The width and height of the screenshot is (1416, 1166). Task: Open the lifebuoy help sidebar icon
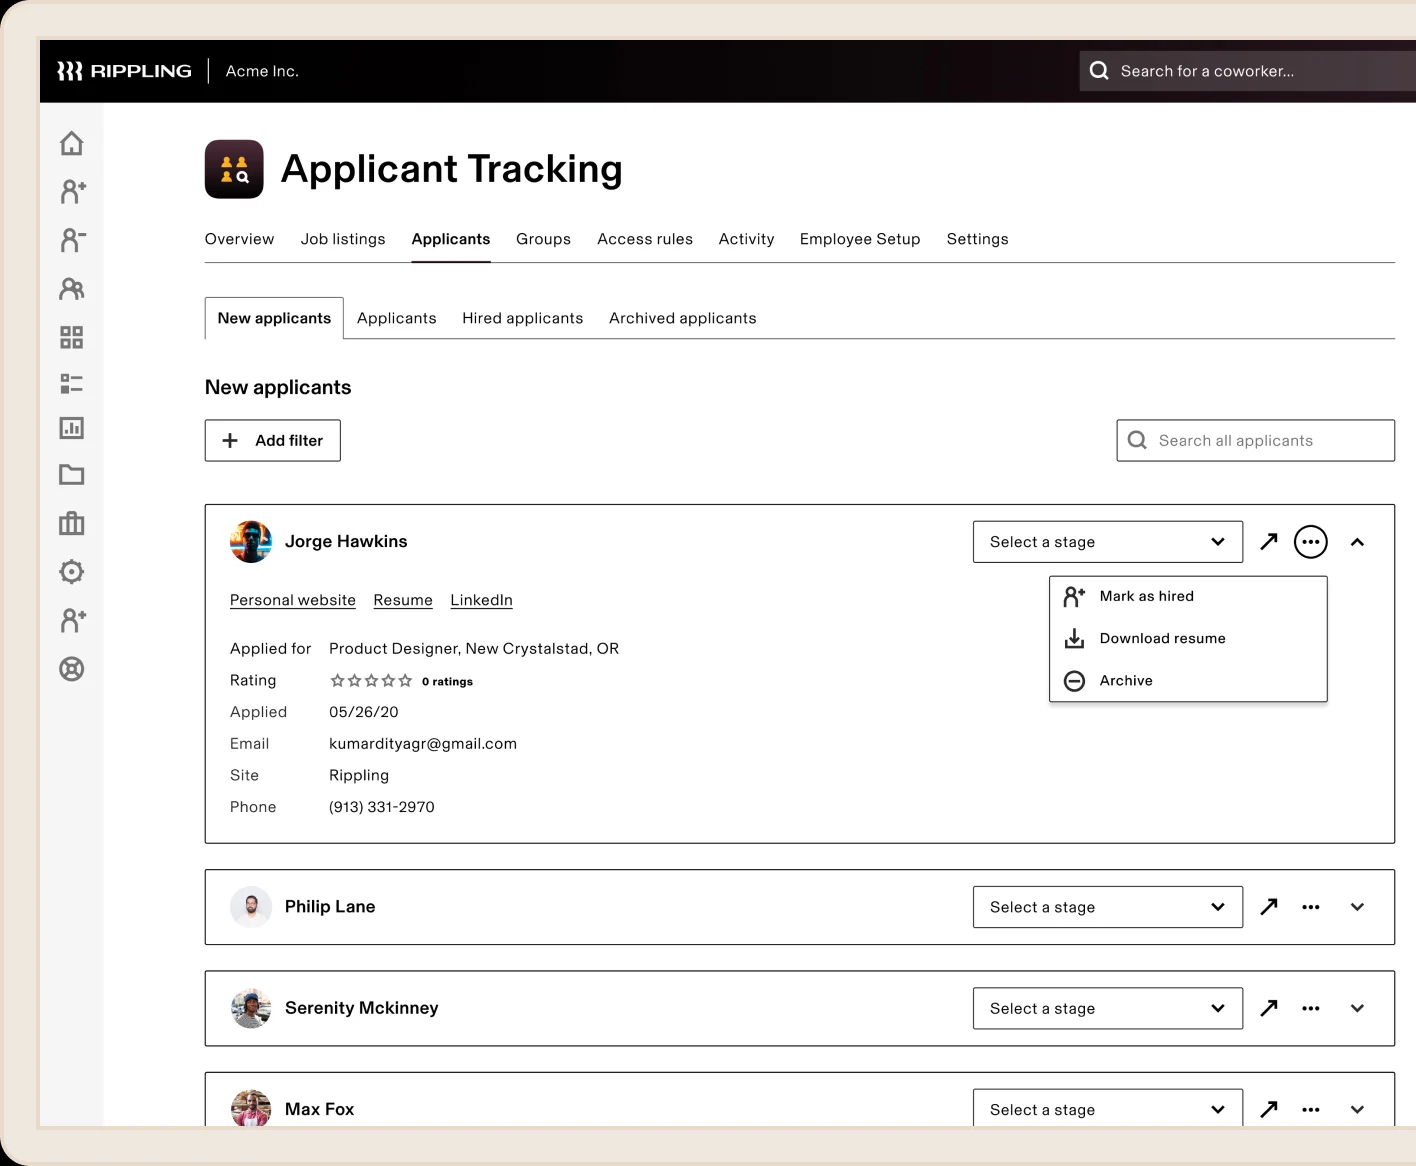[x=71, y=669]
